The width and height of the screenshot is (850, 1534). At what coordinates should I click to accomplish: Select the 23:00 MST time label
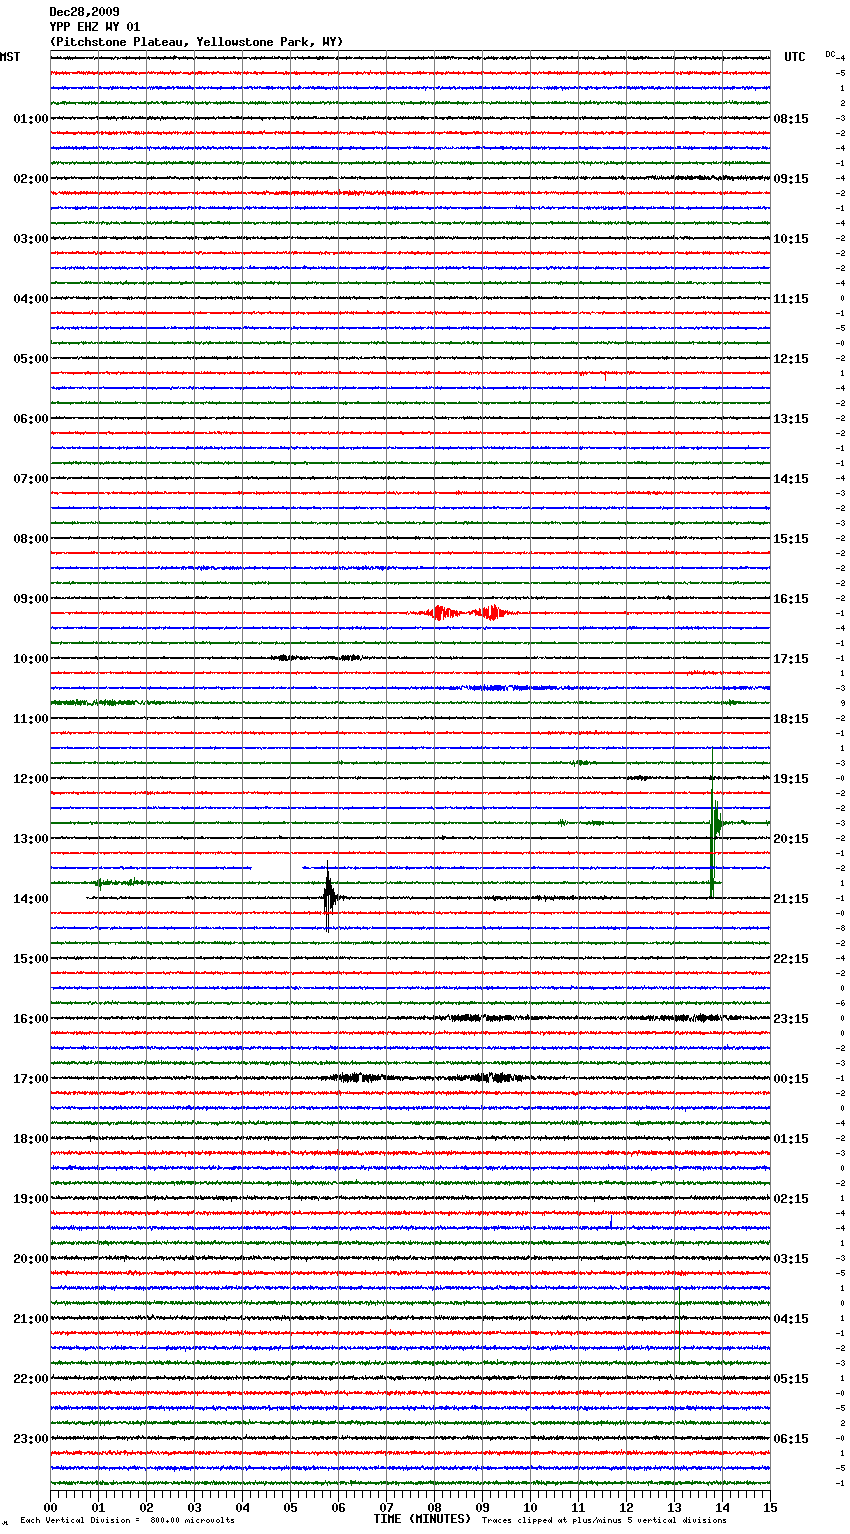[x=31, y=1439]
